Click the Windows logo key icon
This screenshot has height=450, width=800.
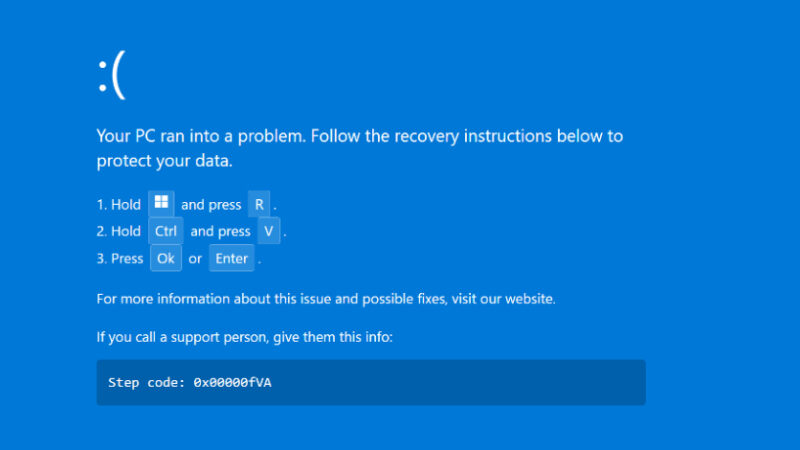161,204
